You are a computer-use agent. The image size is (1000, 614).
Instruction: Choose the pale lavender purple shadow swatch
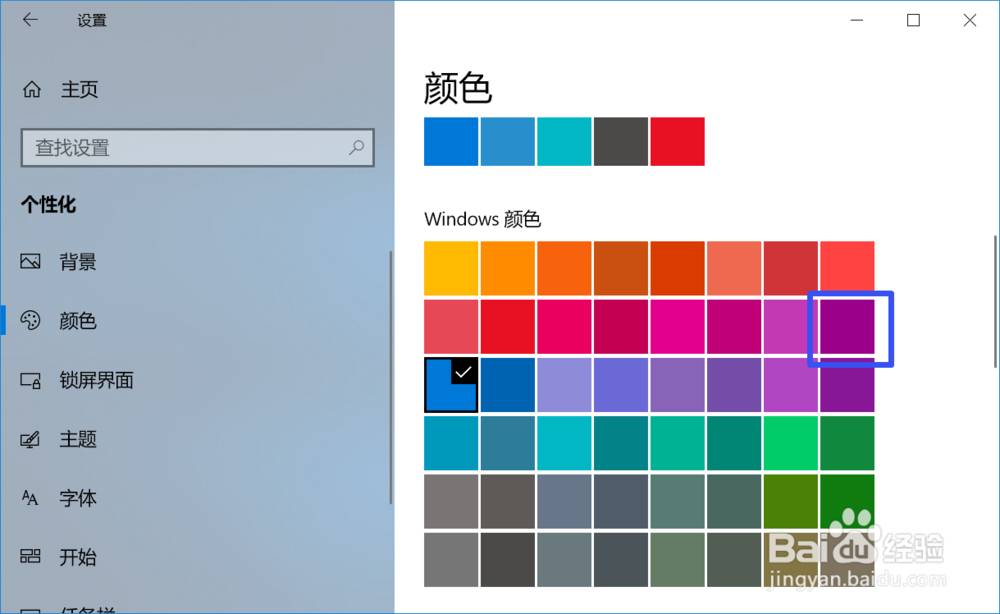(x=564, y=385)
